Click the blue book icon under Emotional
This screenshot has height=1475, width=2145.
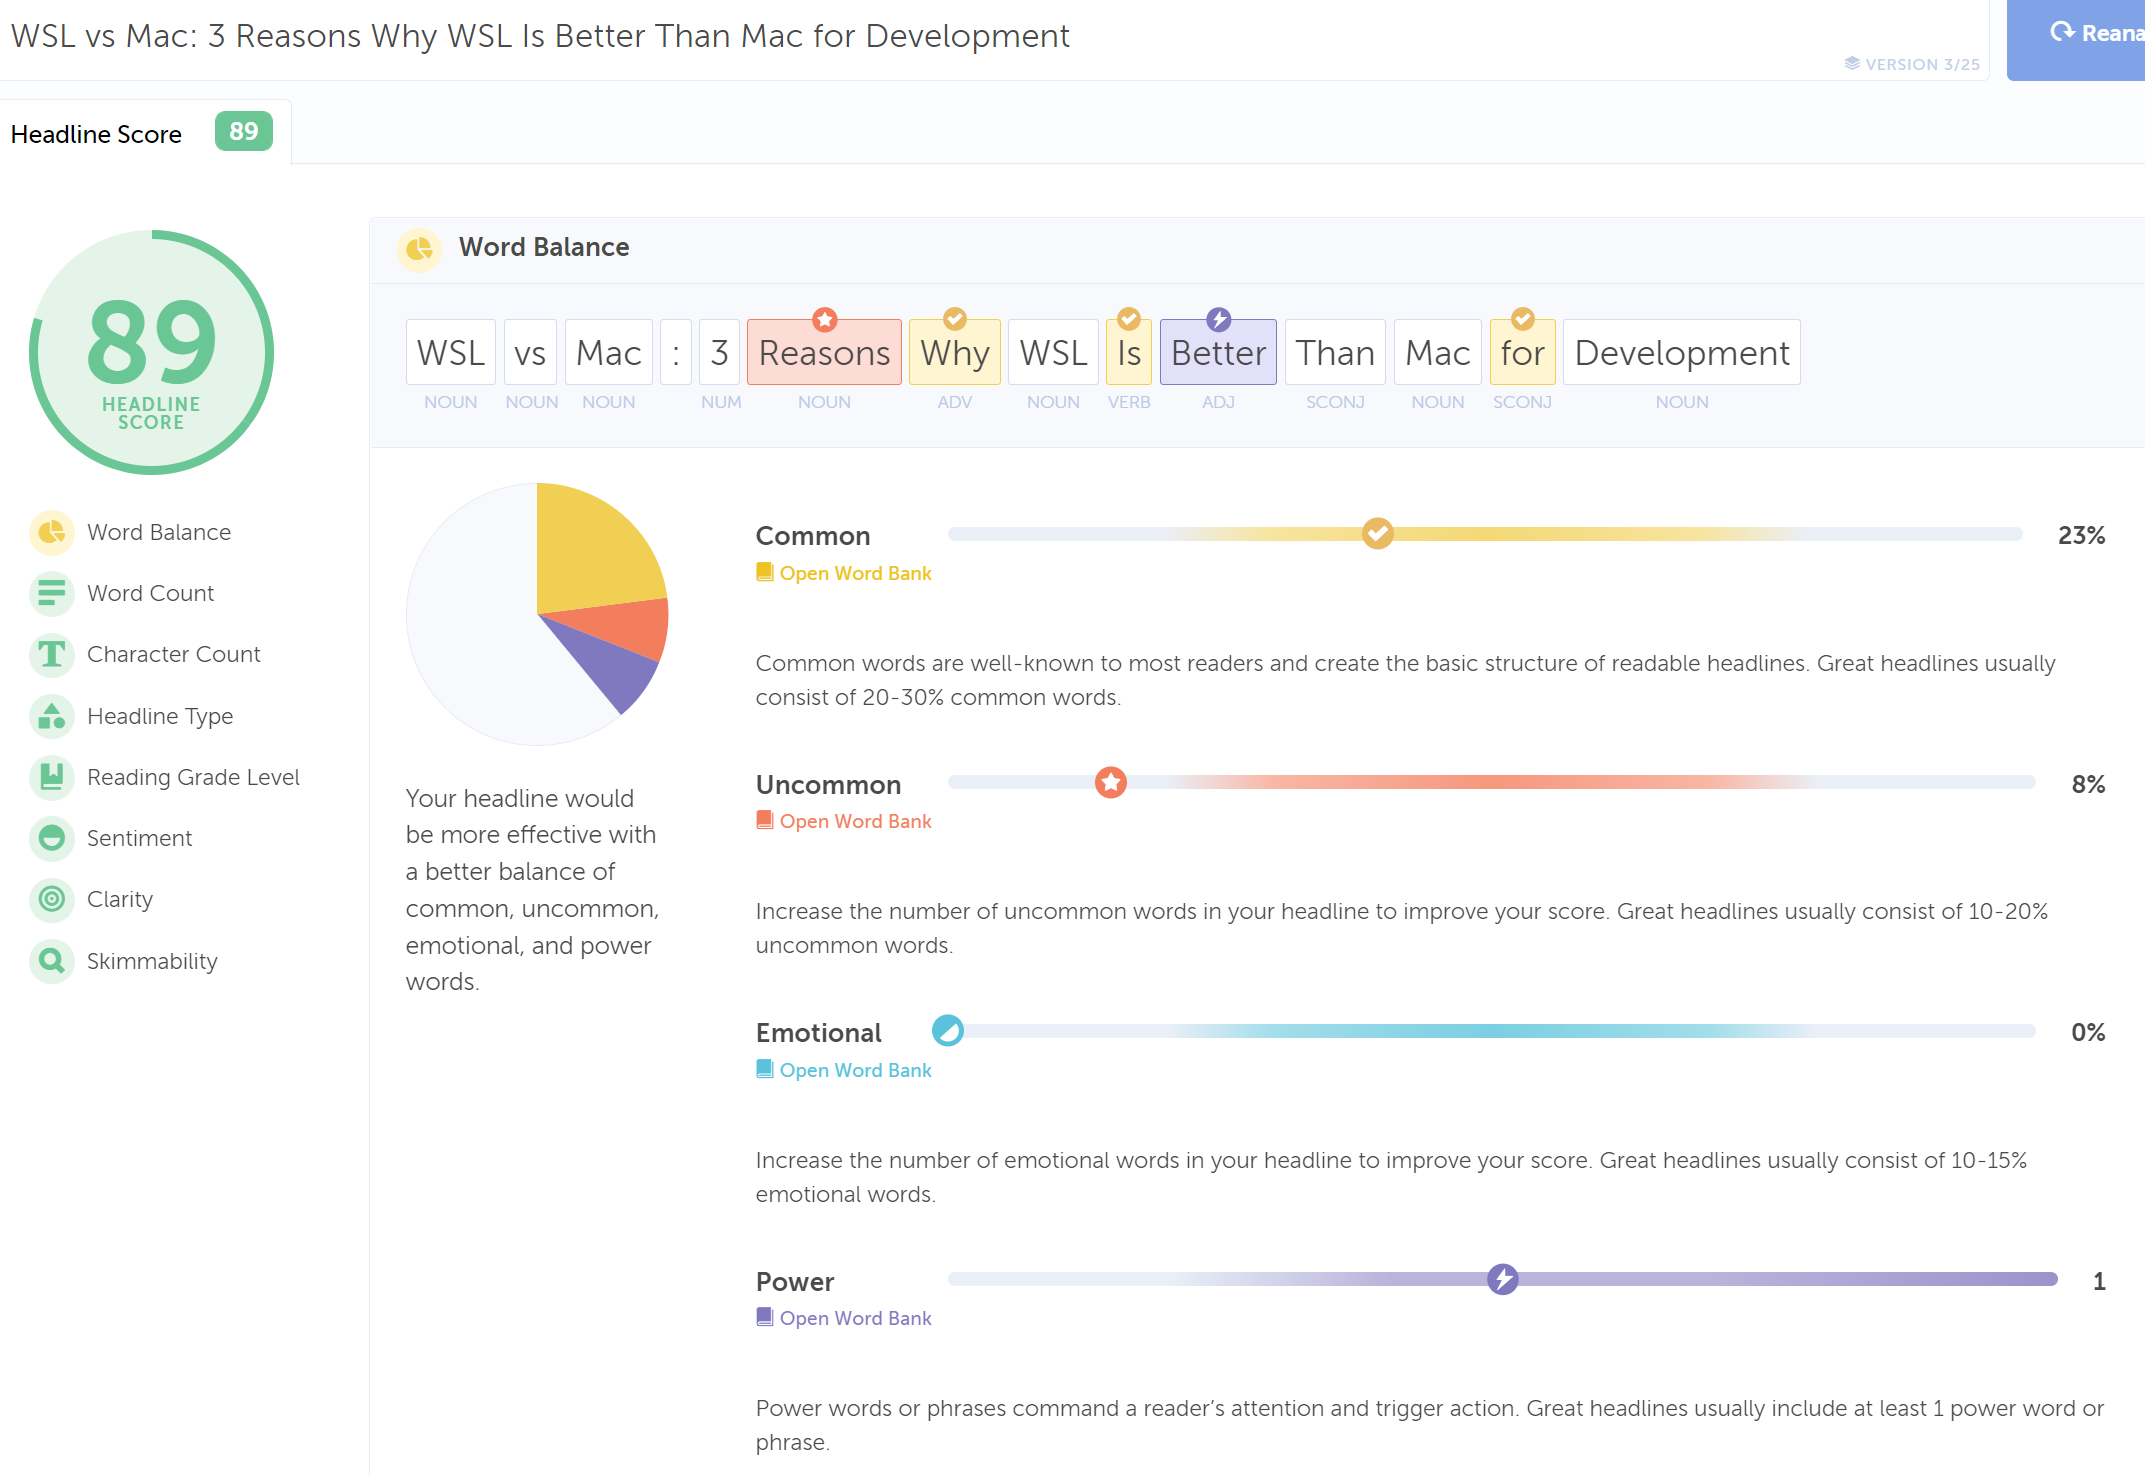click(765, 1069)
